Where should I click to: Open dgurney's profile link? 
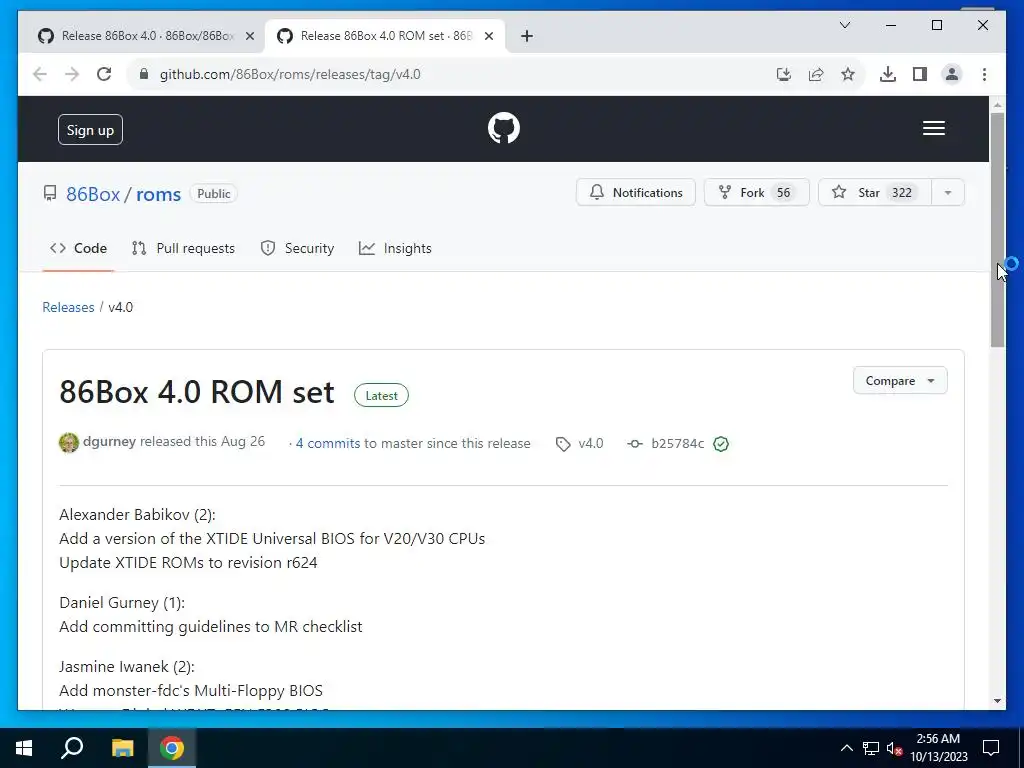click(109, 441)
